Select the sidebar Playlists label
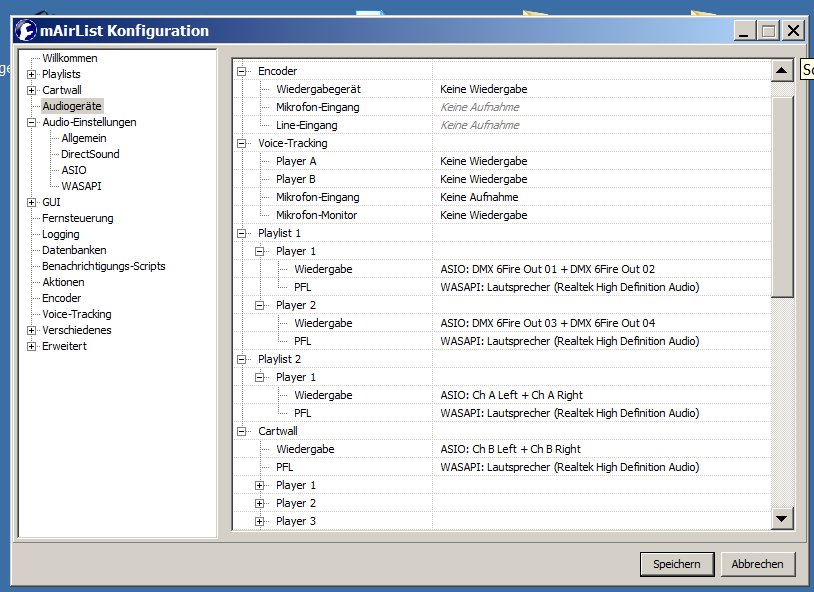 point(61,74)
